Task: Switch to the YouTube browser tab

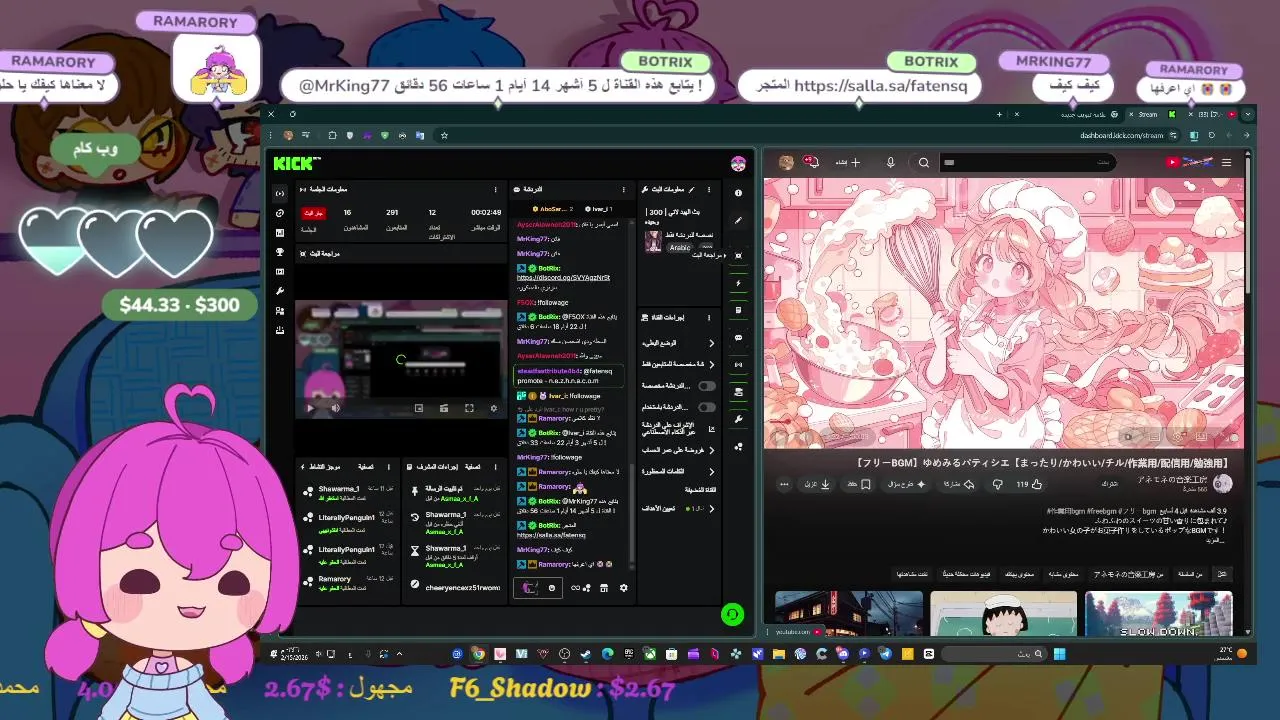Action: click(x=1212, y=115)
